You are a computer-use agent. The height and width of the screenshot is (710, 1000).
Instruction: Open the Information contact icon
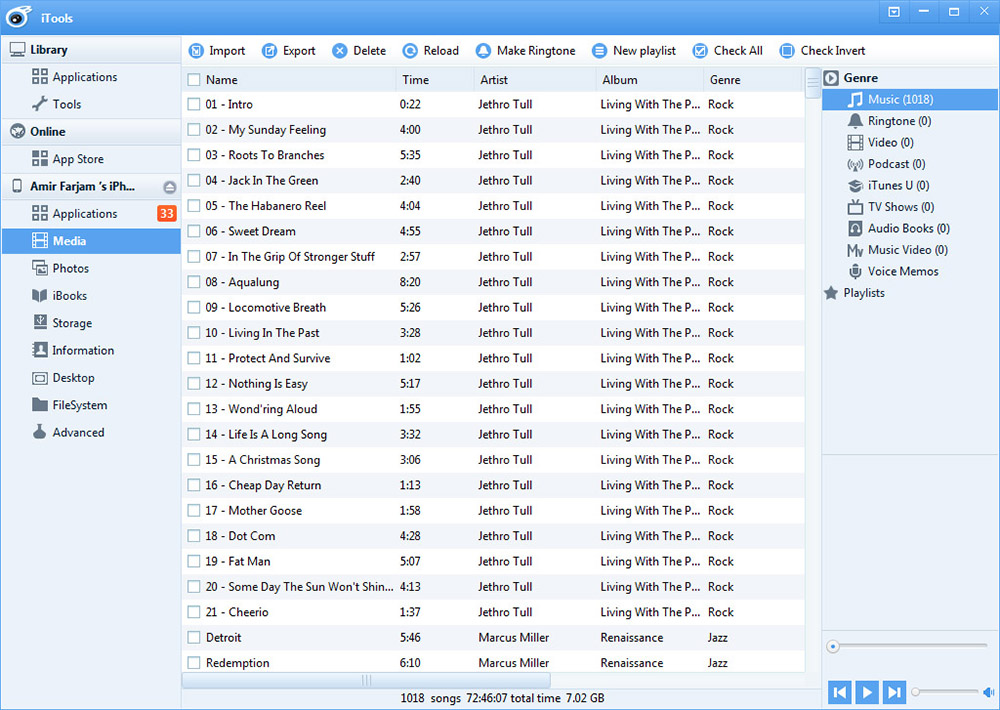[40, 350]
